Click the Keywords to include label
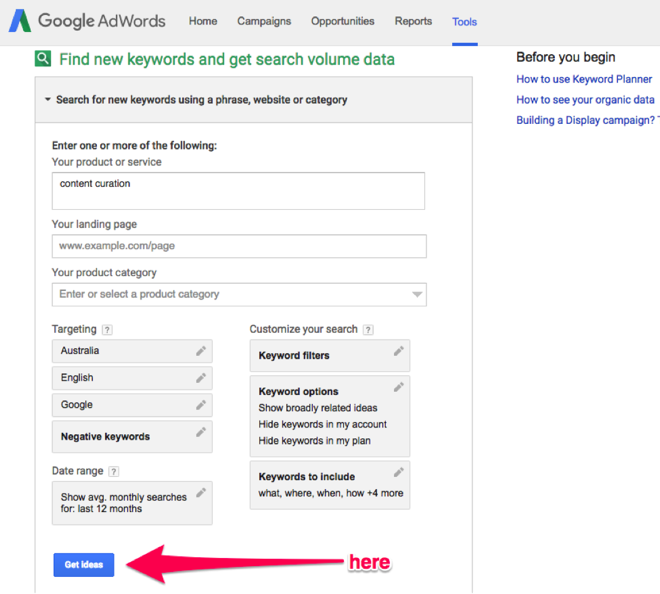The height and width of the screenshot is (594, 660). (x=306, y=477)
